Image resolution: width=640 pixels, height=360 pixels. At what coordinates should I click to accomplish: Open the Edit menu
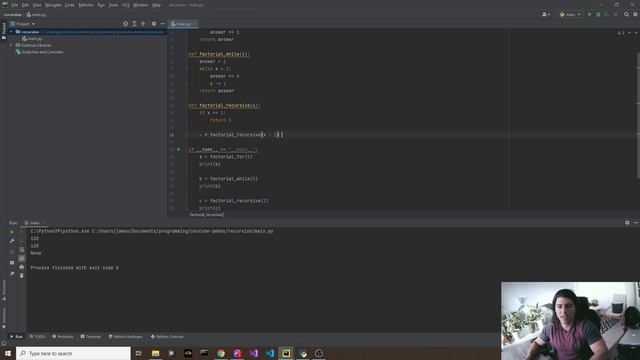tap(25, 5)
